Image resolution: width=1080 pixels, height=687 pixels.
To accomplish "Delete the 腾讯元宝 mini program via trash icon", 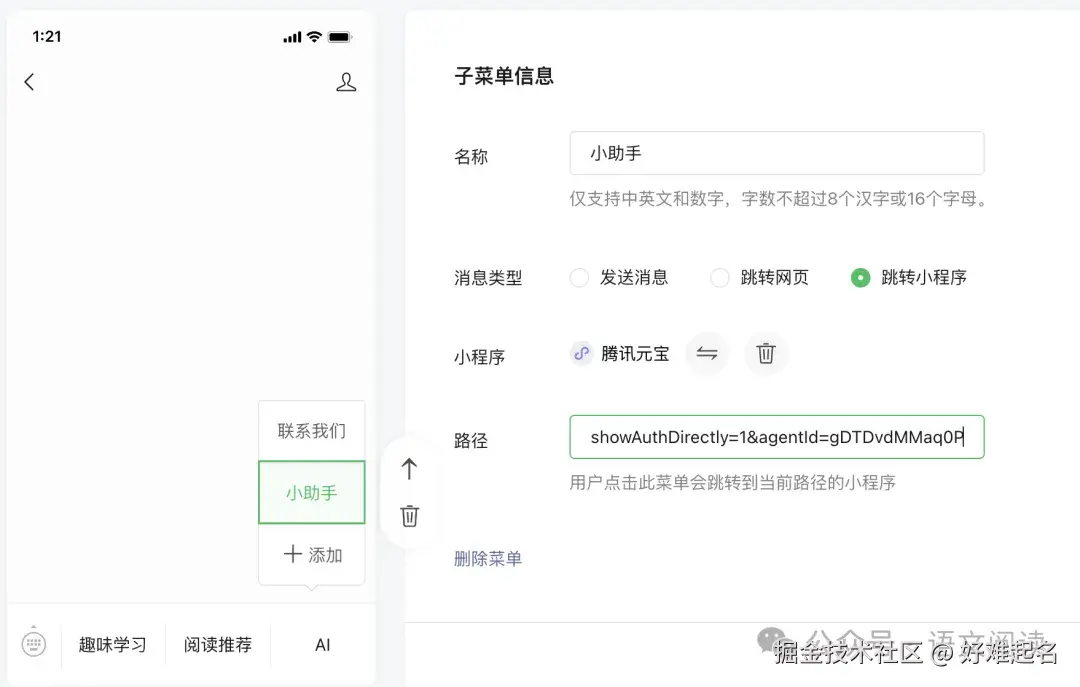I will (x=766, y=353).
